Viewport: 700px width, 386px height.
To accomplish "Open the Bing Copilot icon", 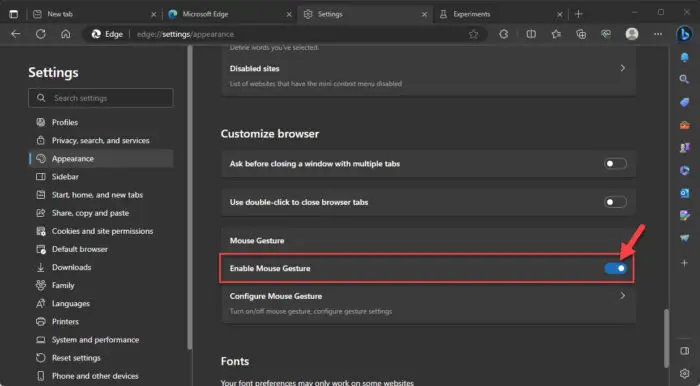I will (x=684, y=34).
